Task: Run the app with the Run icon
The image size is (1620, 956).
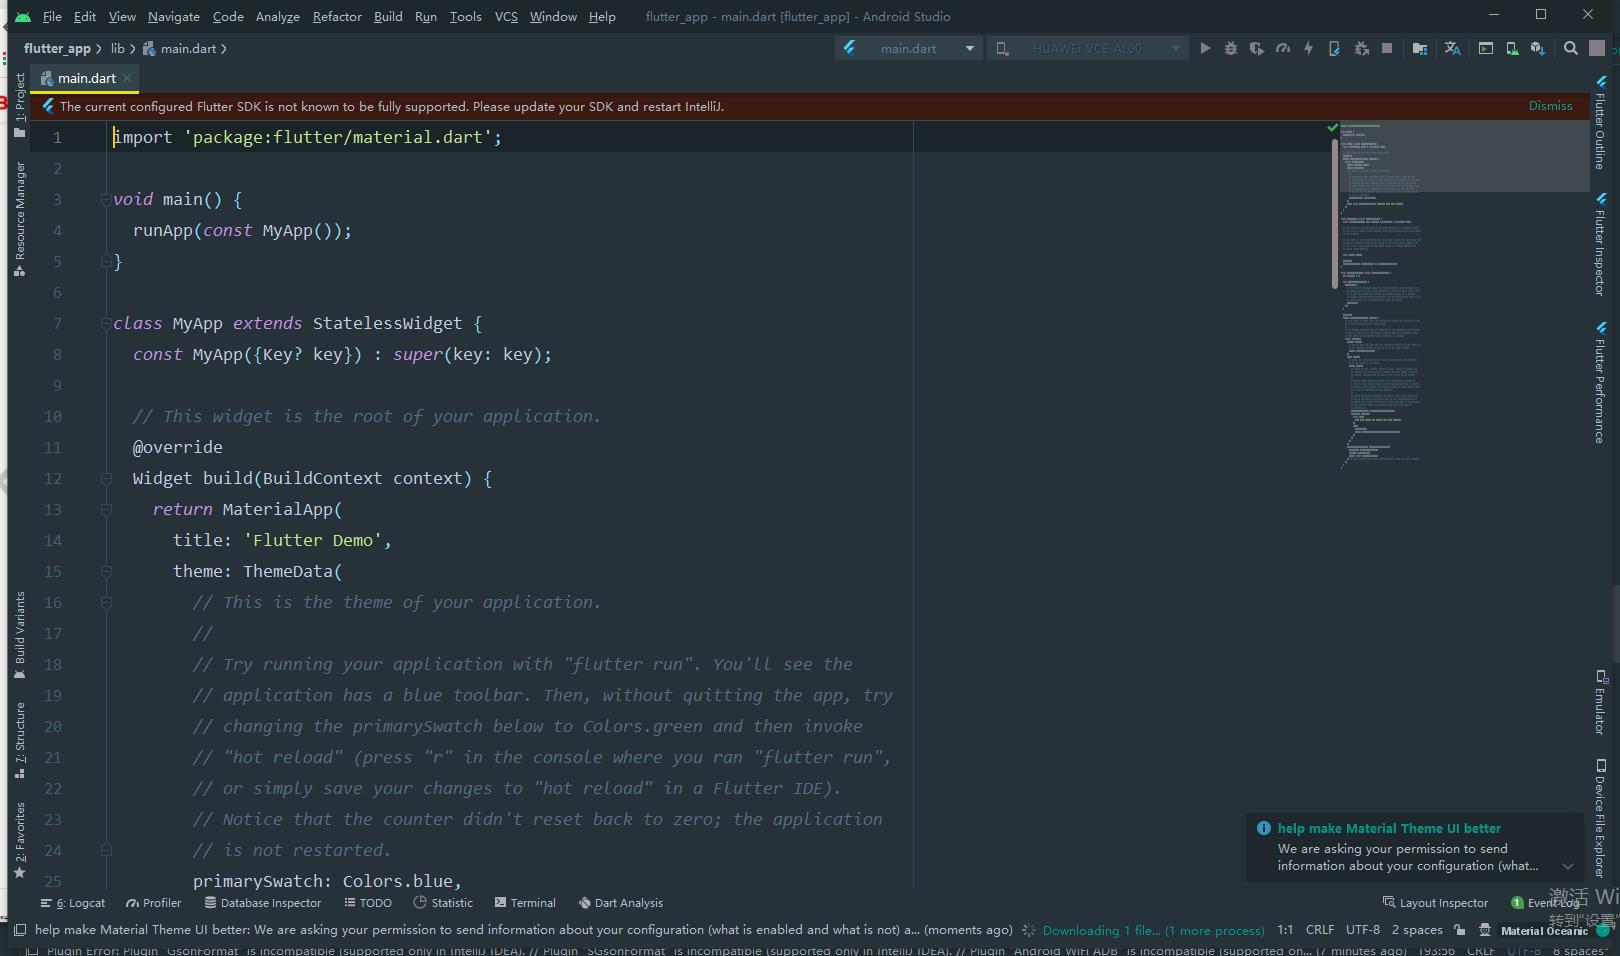Action: (1205, 48)
